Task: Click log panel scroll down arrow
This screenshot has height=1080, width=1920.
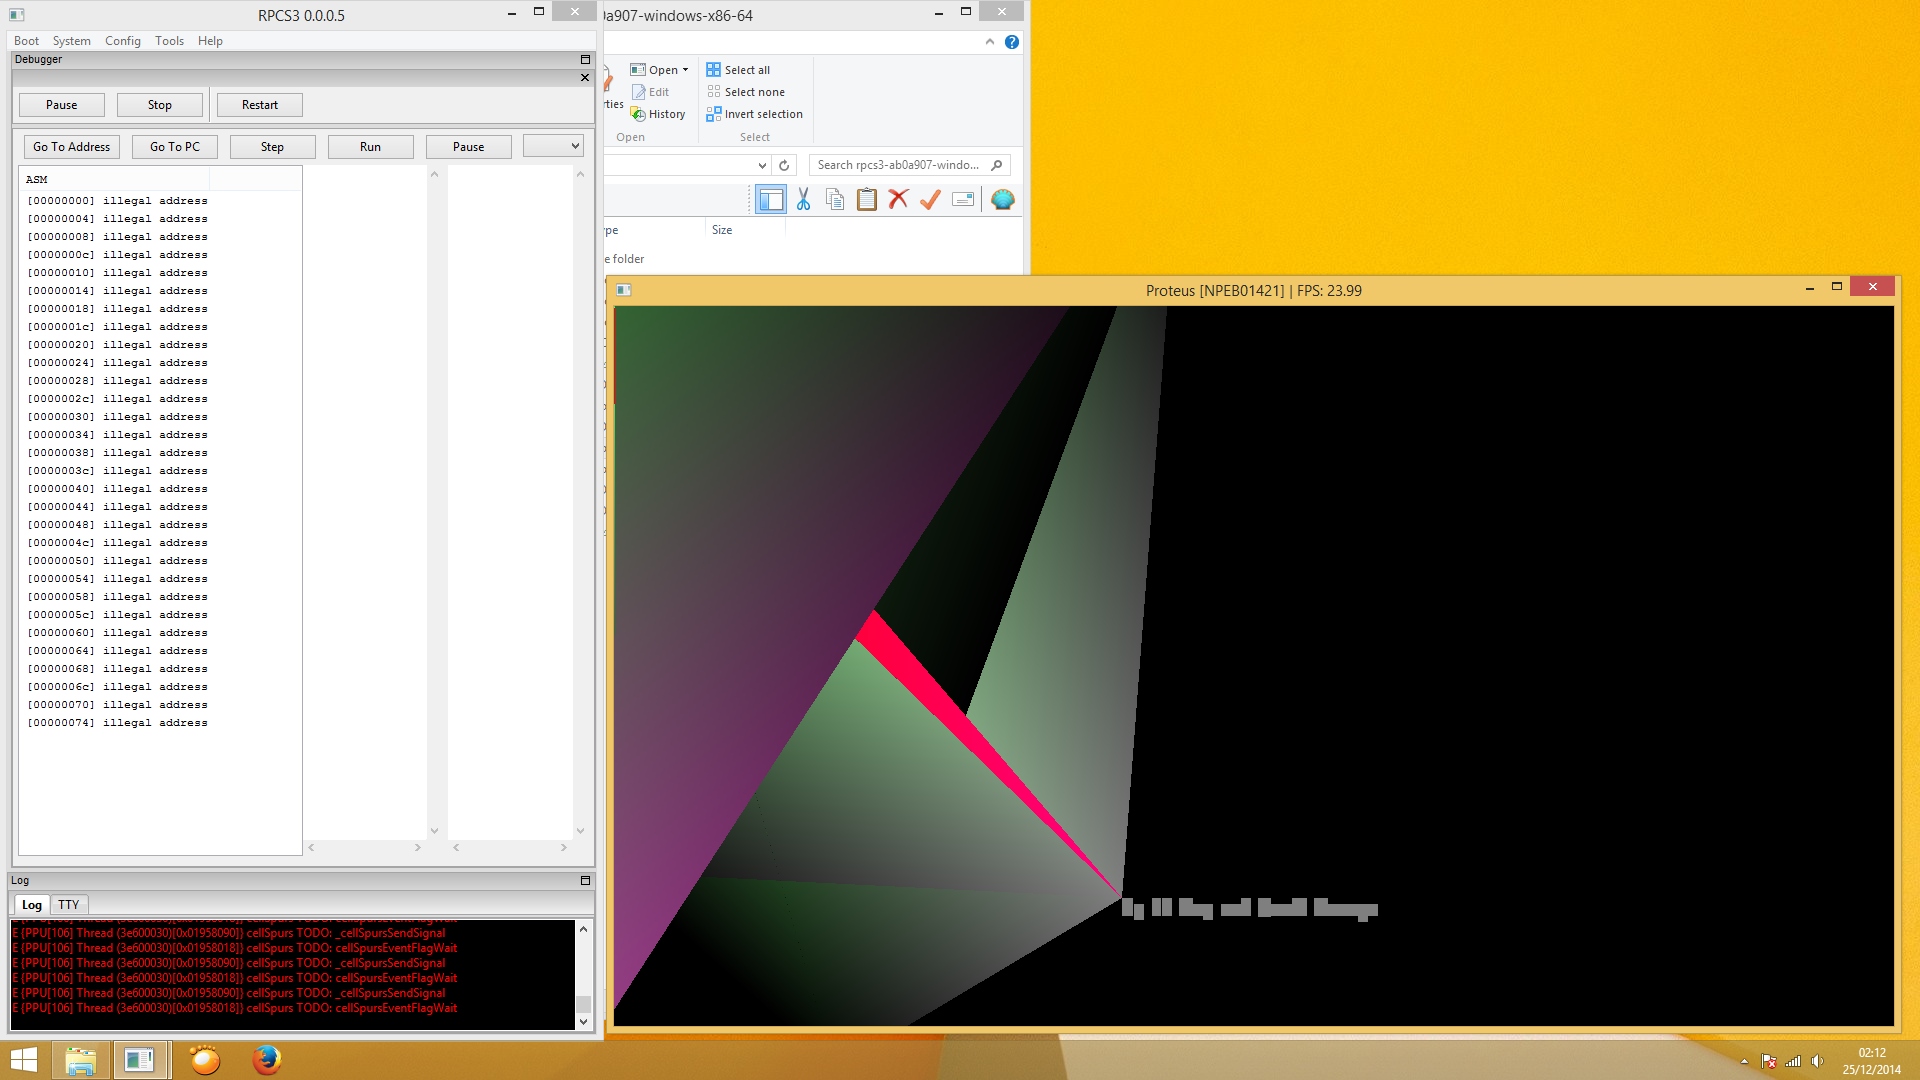Action: pyautogui.click(x=583, y=1021)
